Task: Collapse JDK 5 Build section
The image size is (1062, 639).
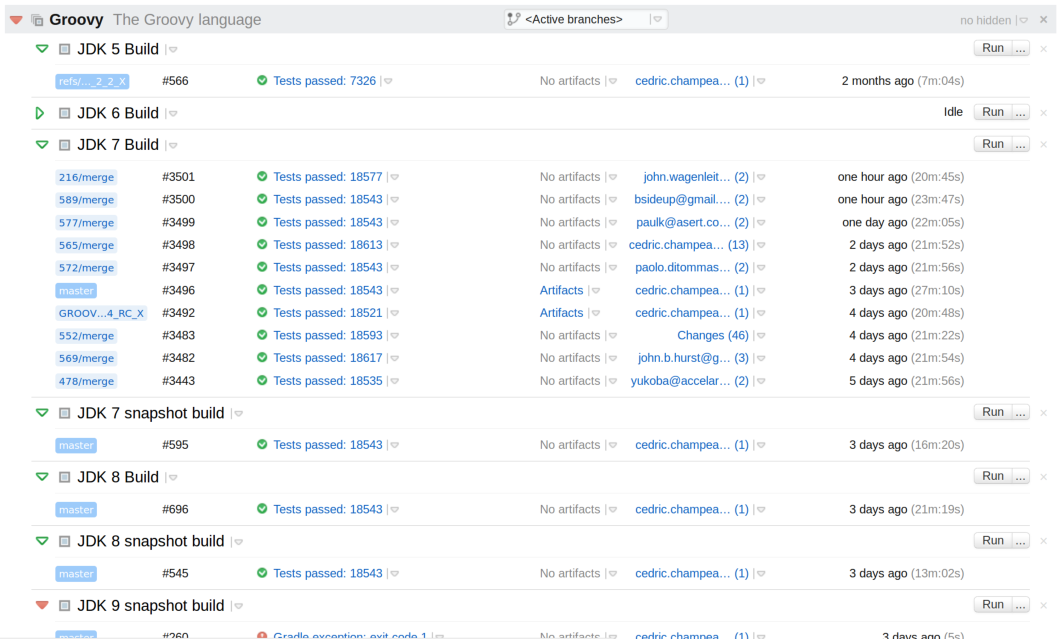Action: pyautogui.click(x=42, y=49)
